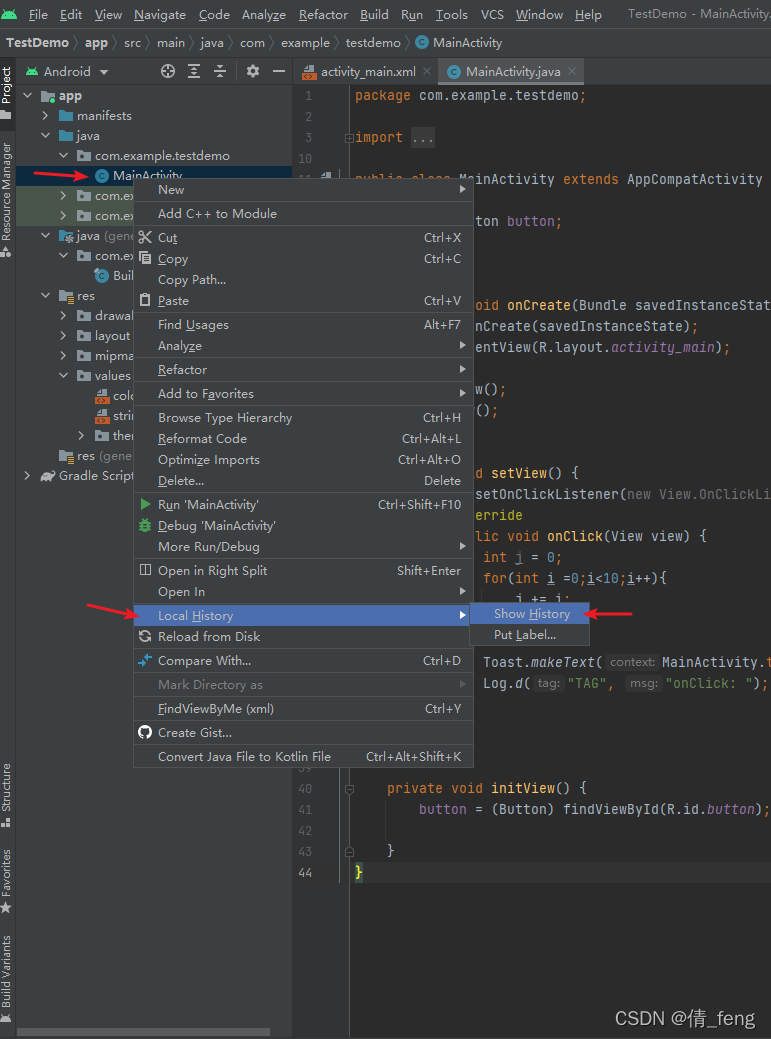Open the Resource Manager side tab

click(7, 199)
